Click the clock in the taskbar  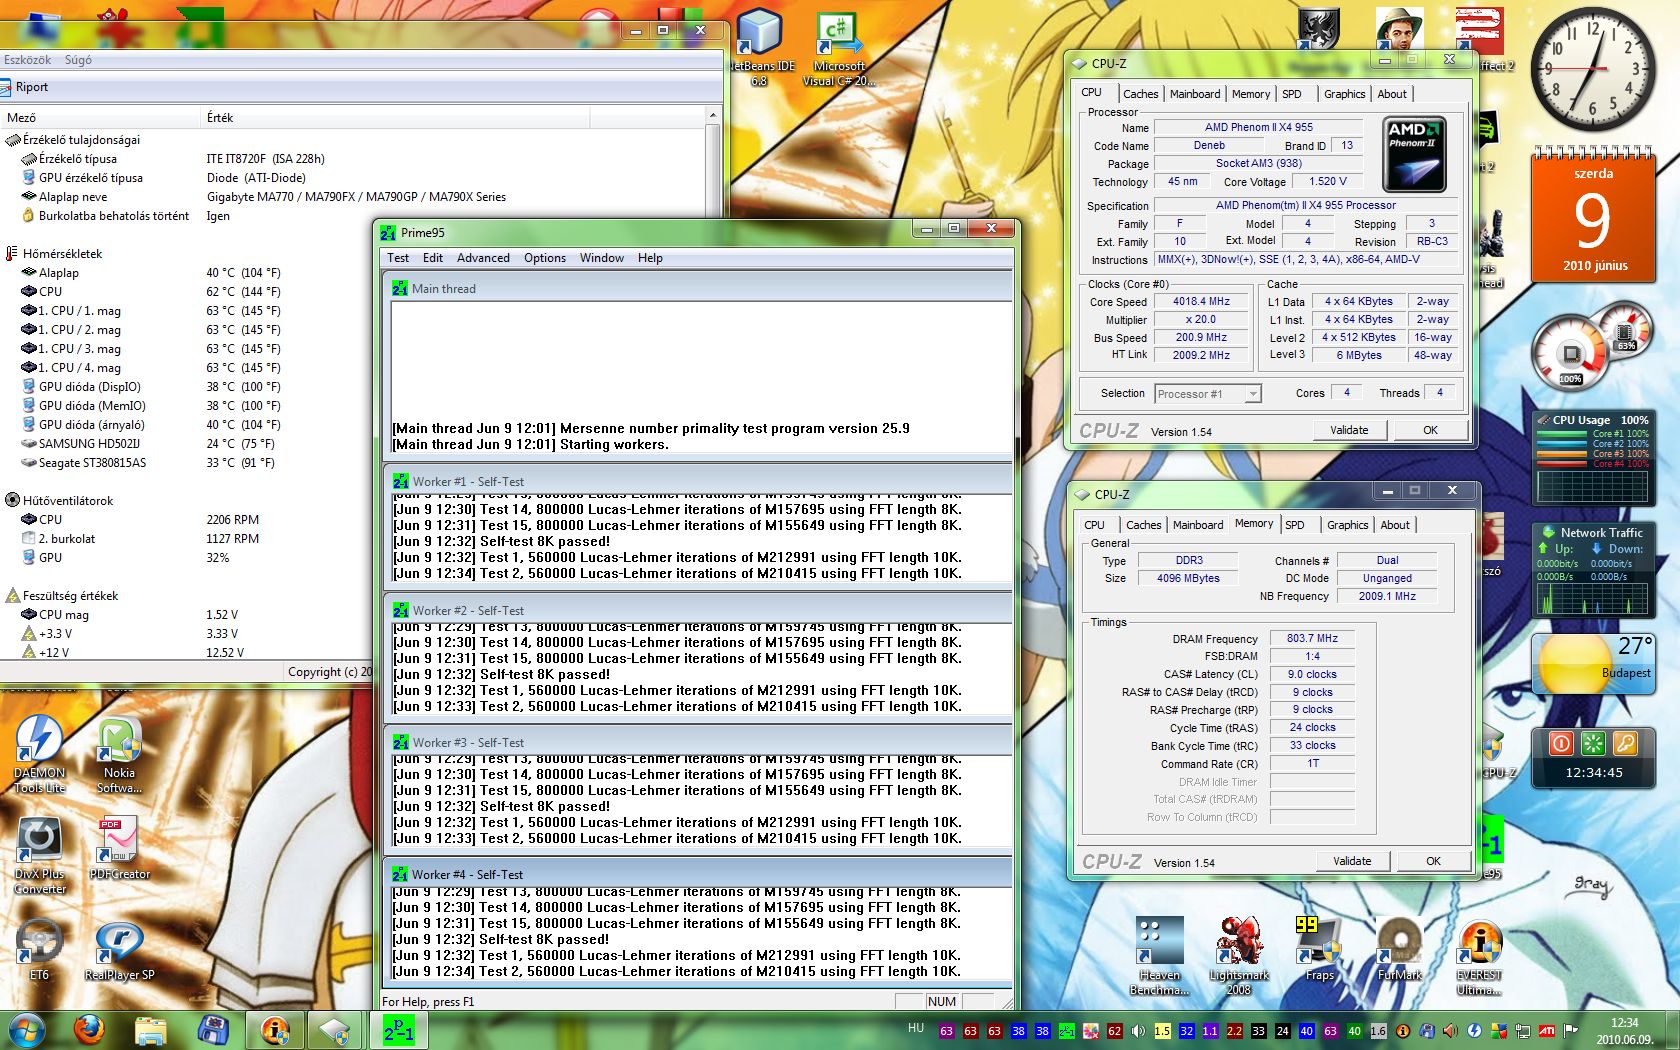click(1624, 1030)
